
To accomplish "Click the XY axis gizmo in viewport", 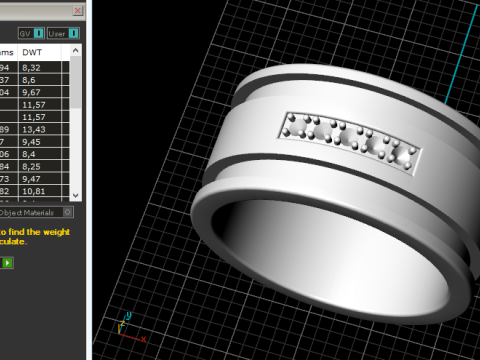I will tap(131, 328).
